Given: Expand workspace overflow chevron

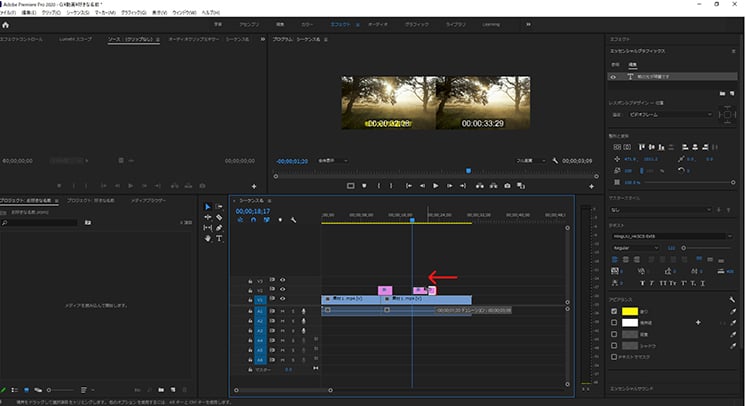Looking at the screenshot, I should (528, 24).
